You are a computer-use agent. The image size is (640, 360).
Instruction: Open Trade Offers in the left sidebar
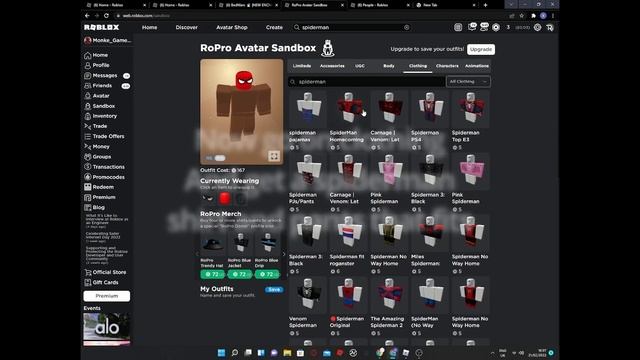[104, 136]
